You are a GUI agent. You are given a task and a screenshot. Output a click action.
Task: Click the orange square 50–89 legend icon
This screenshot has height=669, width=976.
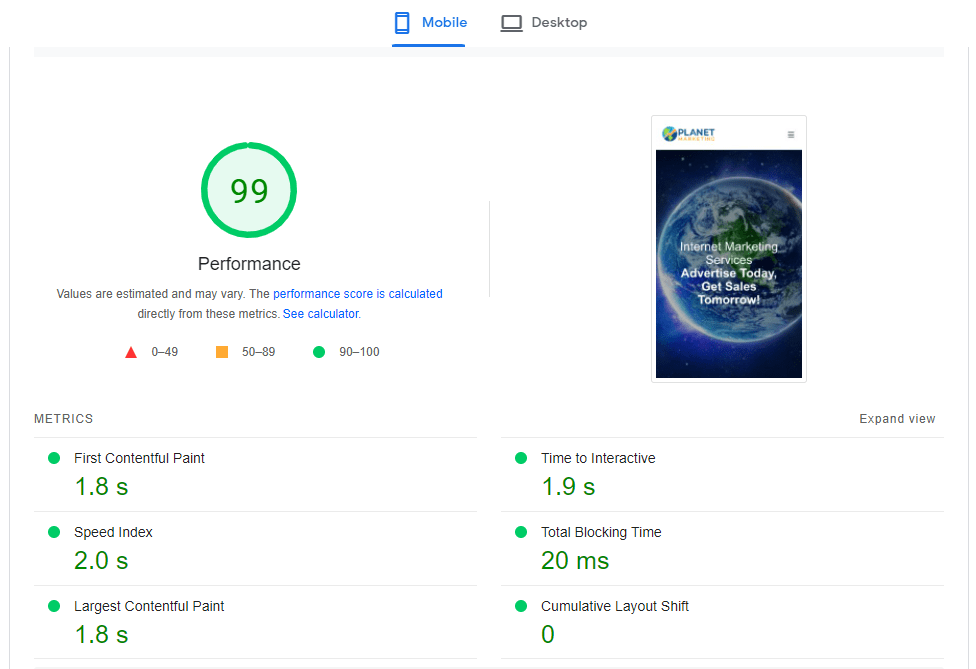click(x=222, y=352)
